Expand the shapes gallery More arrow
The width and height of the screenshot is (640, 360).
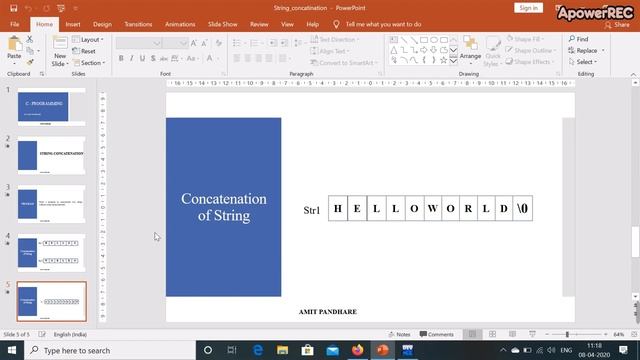(x=453, y=61)
